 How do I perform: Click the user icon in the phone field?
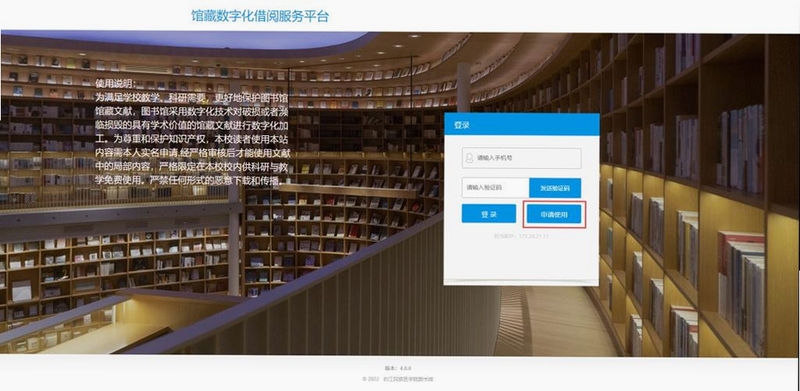coord(469,158)
